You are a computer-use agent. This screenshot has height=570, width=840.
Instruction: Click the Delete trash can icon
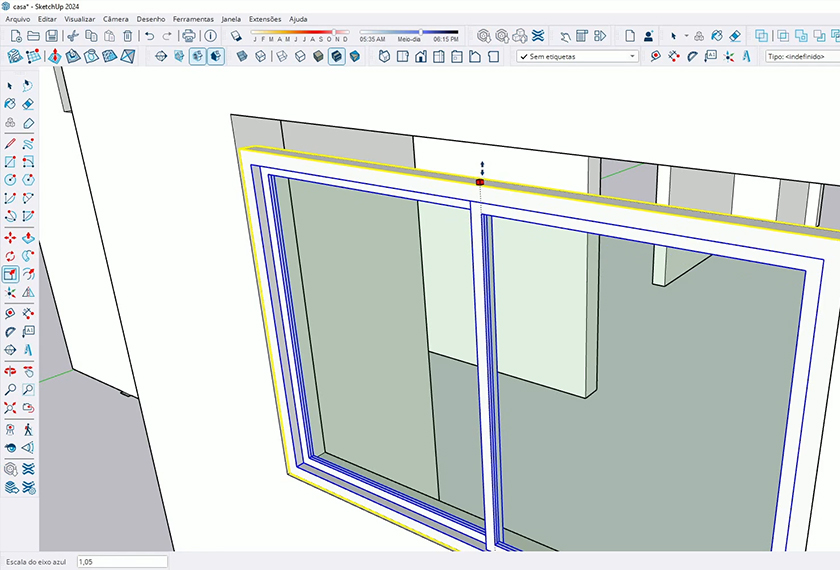point(127,36)
